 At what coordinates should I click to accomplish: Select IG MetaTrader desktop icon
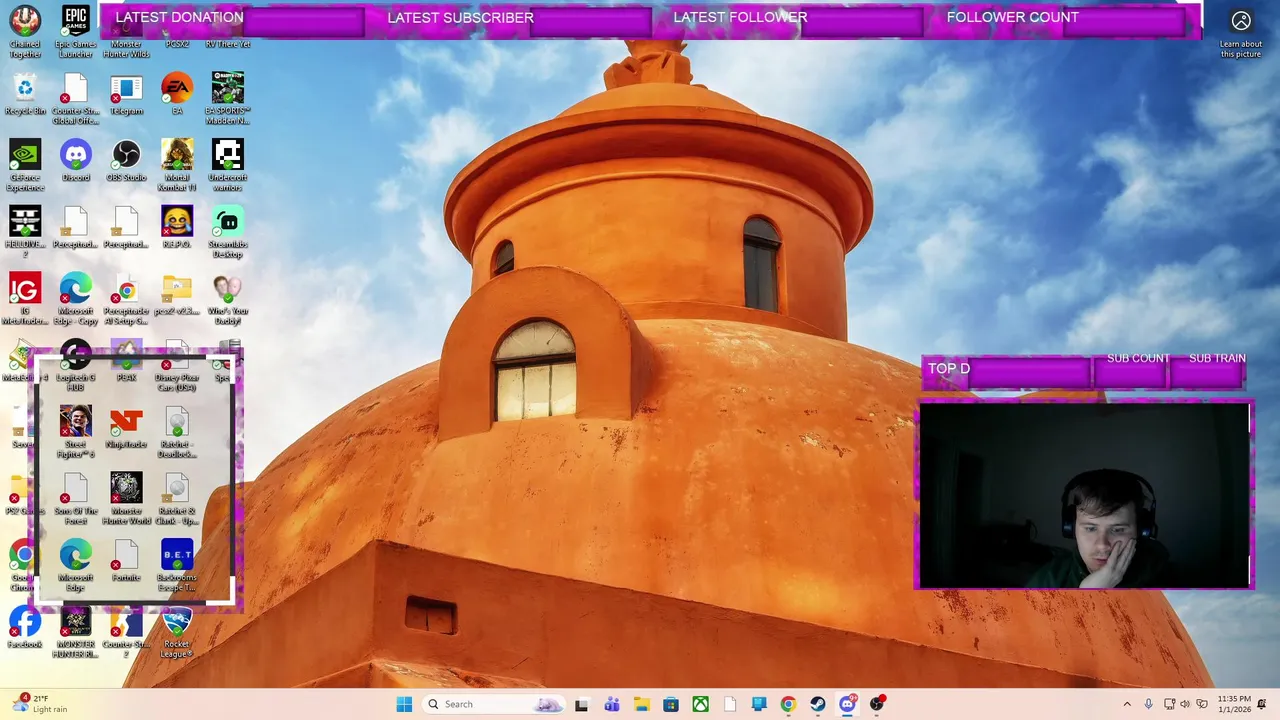tap(25, 299)
